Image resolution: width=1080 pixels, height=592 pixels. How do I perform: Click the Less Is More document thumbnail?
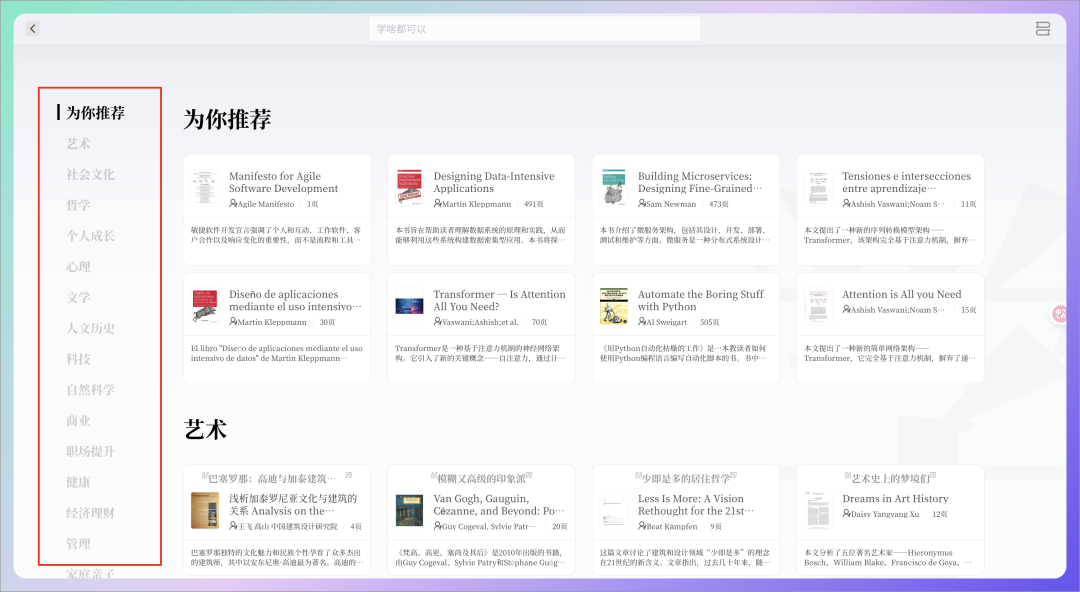[x=613, y=511]
